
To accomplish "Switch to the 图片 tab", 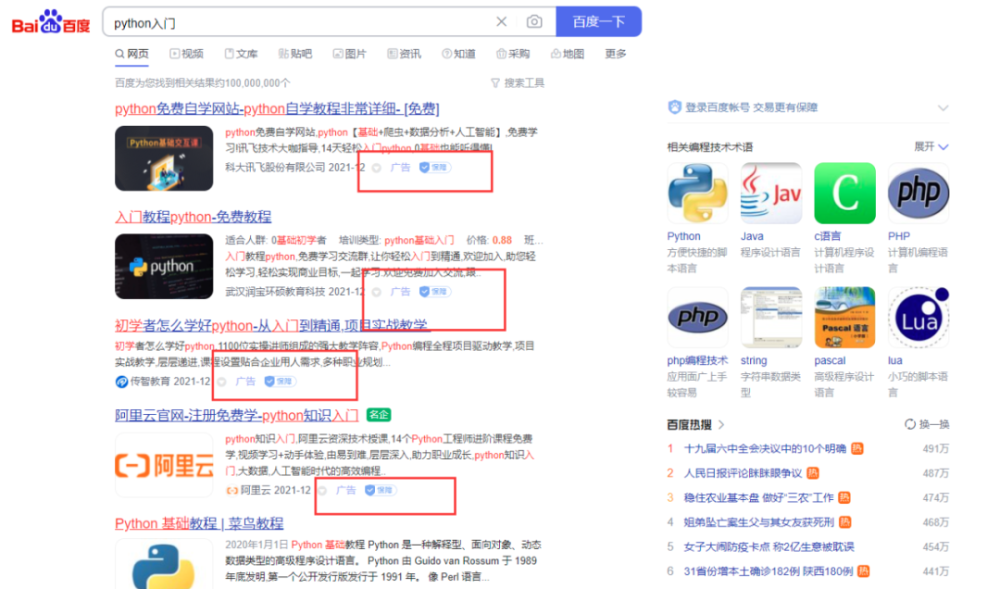I will [349, 54].
